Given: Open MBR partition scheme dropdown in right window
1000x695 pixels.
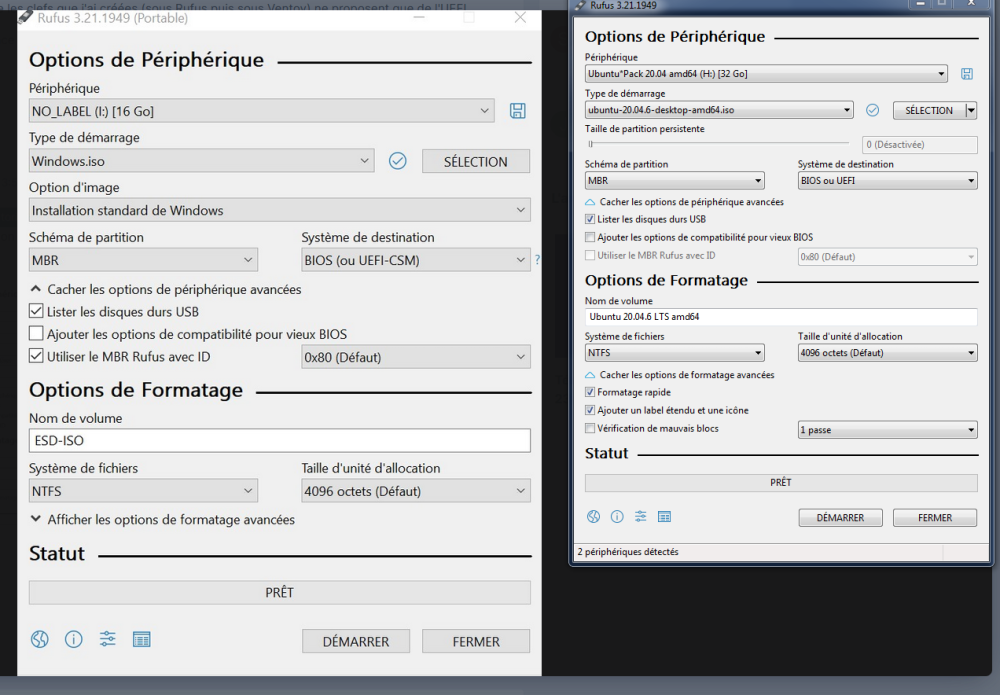Looking at the screenshot, I should (674, 181).
